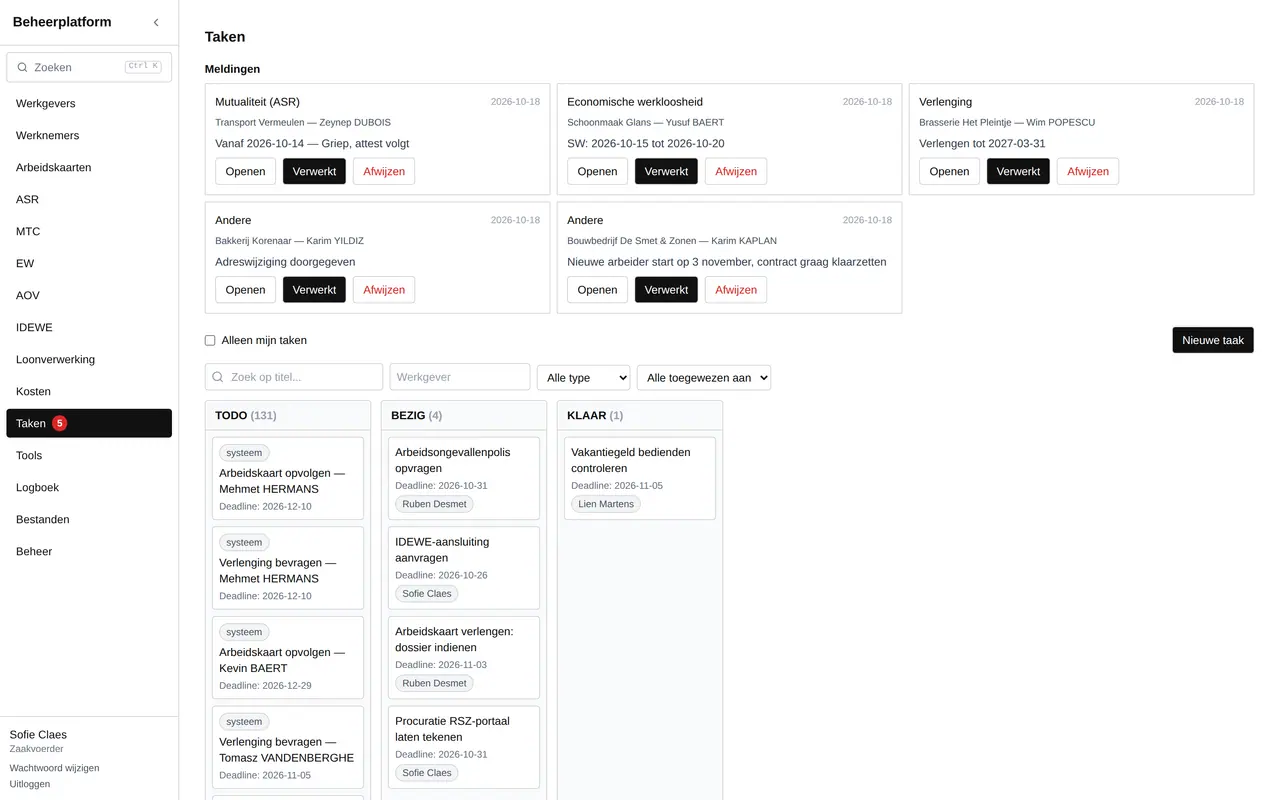The width and height of the screenshot is (1280, 800).
Task: Click the red 5 badge on Taken
Action: (x=59, y=423)
